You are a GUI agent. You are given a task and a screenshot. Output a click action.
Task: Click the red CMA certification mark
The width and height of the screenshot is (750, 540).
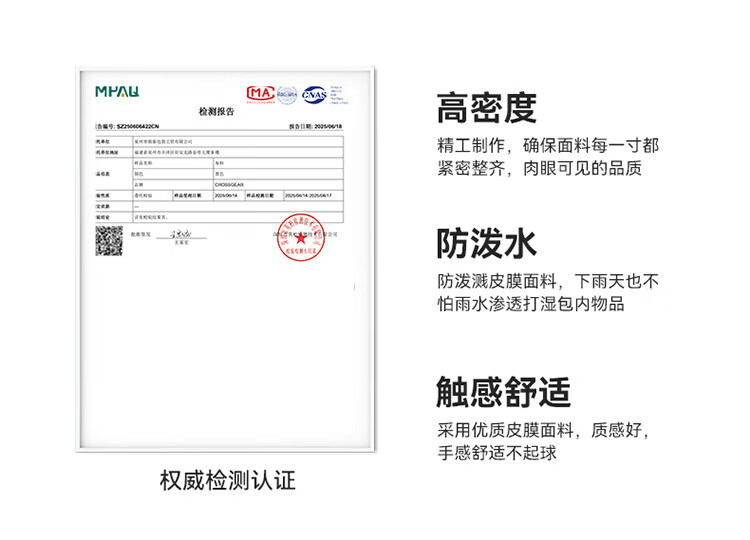[260, 94]
